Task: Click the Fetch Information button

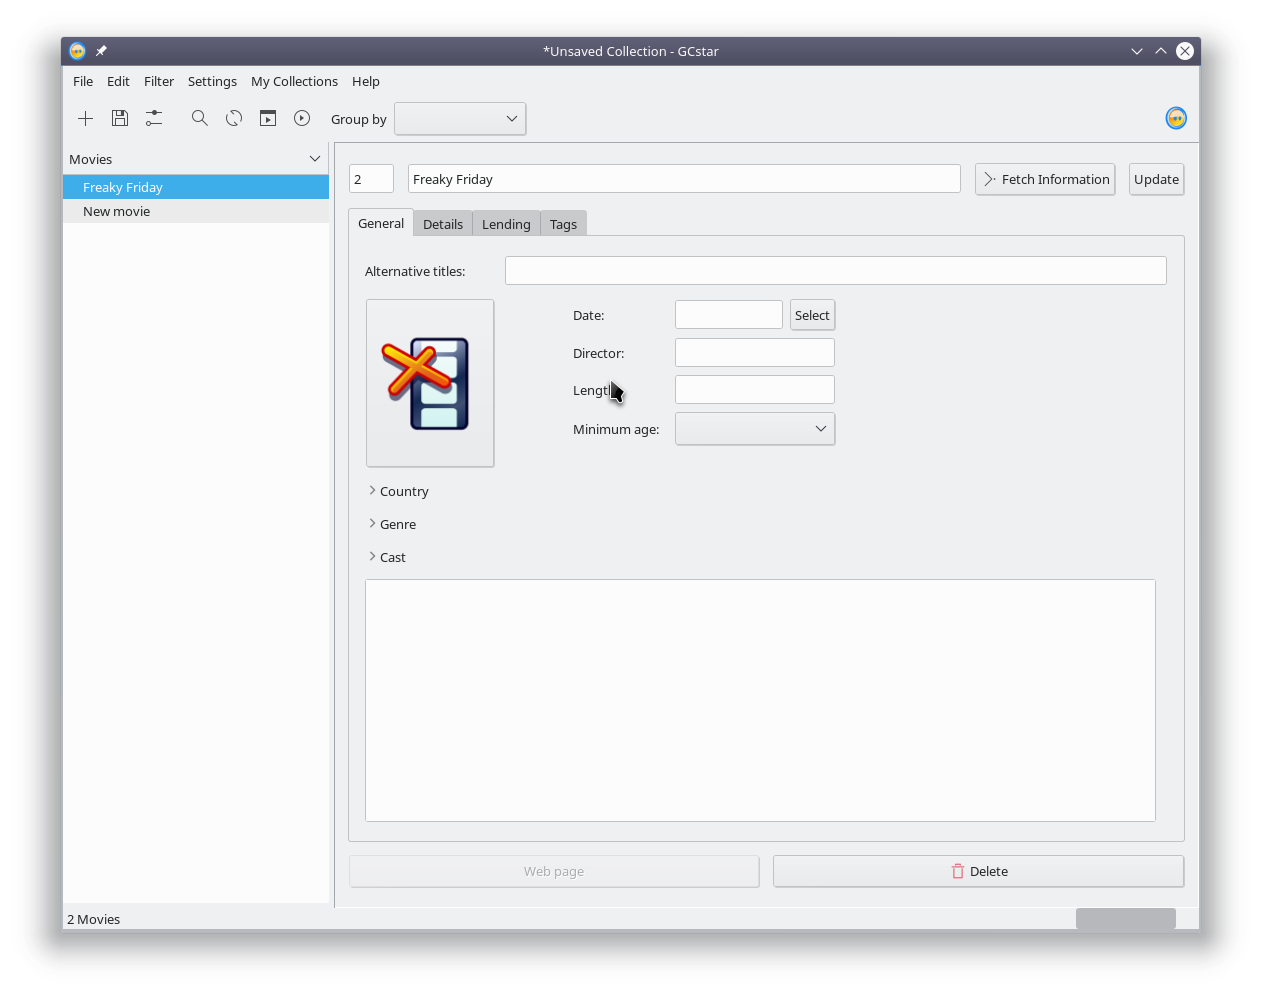Action: [x=1045, y=180]
